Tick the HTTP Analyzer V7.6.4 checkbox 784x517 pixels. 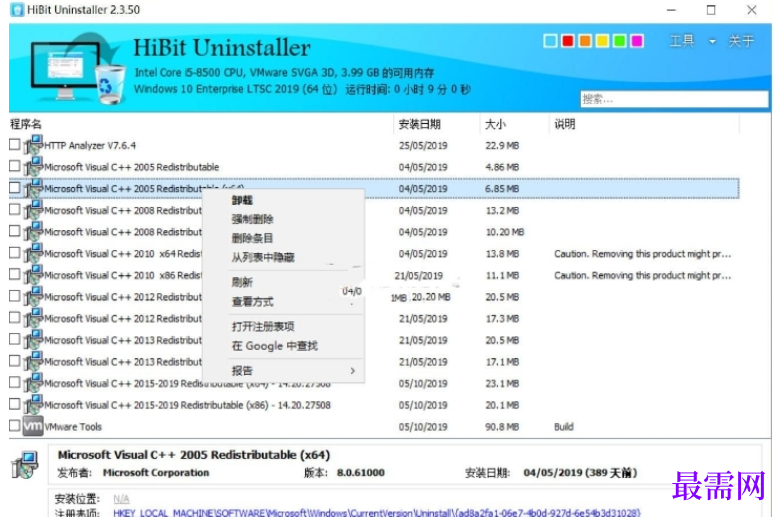coord(14,144)
